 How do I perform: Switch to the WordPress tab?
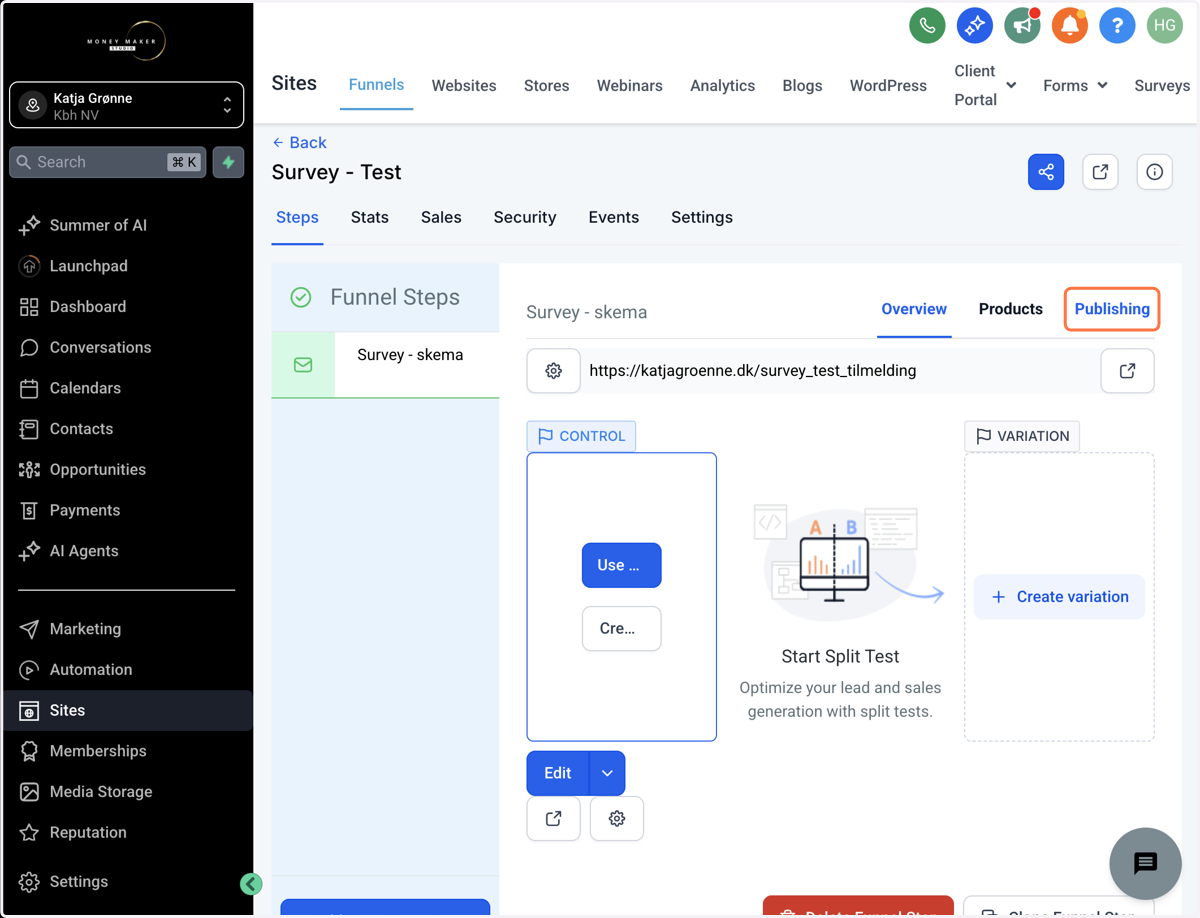coord(888,86)
